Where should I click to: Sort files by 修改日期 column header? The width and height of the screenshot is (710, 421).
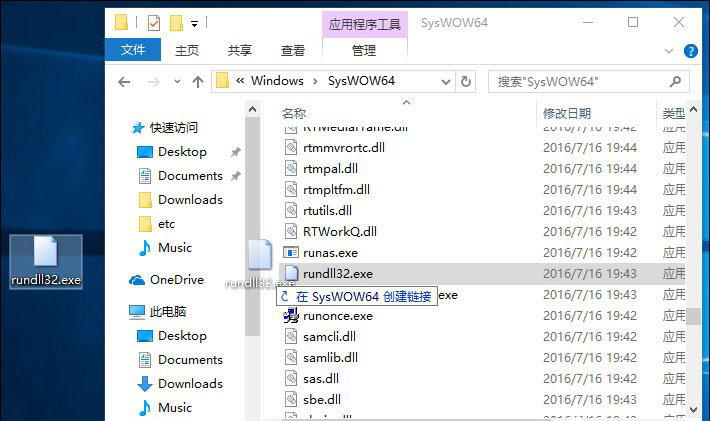567,114
